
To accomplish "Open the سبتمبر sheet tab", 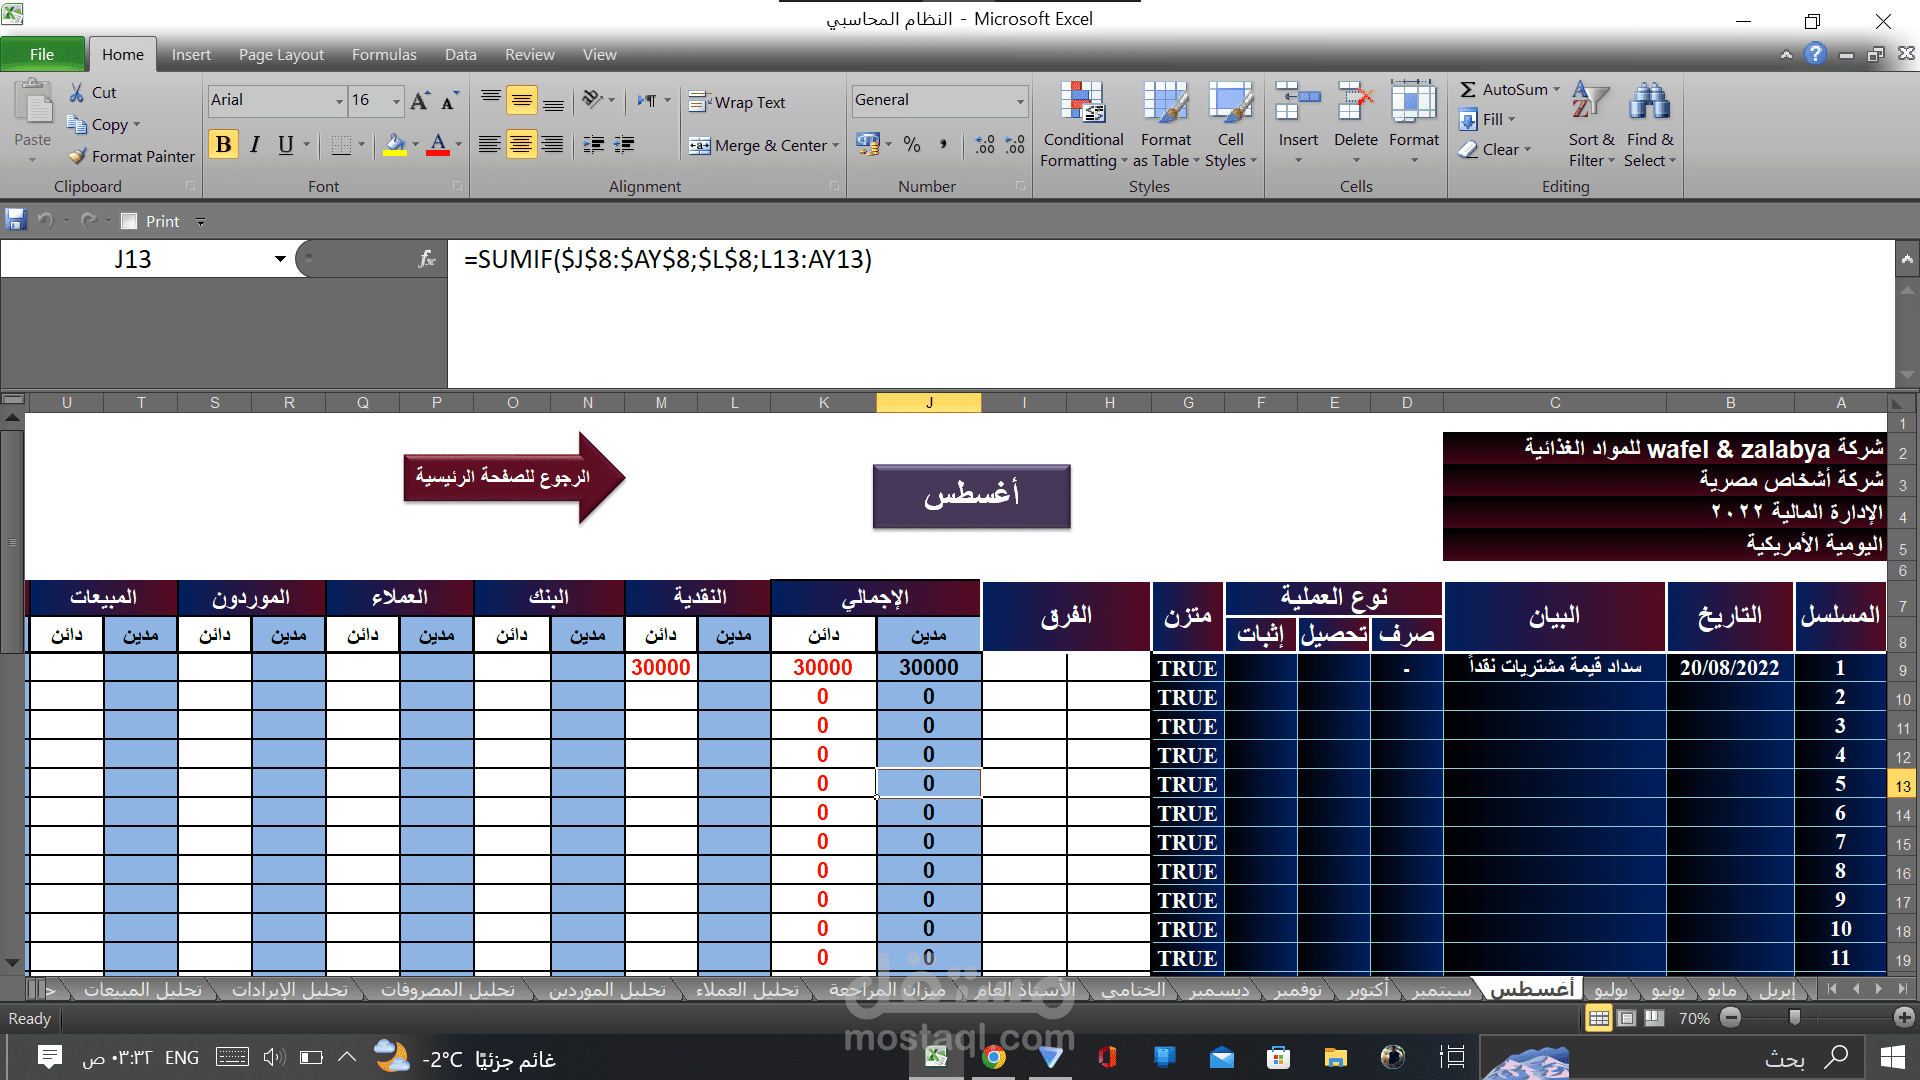I will [x=1441, y=990].
